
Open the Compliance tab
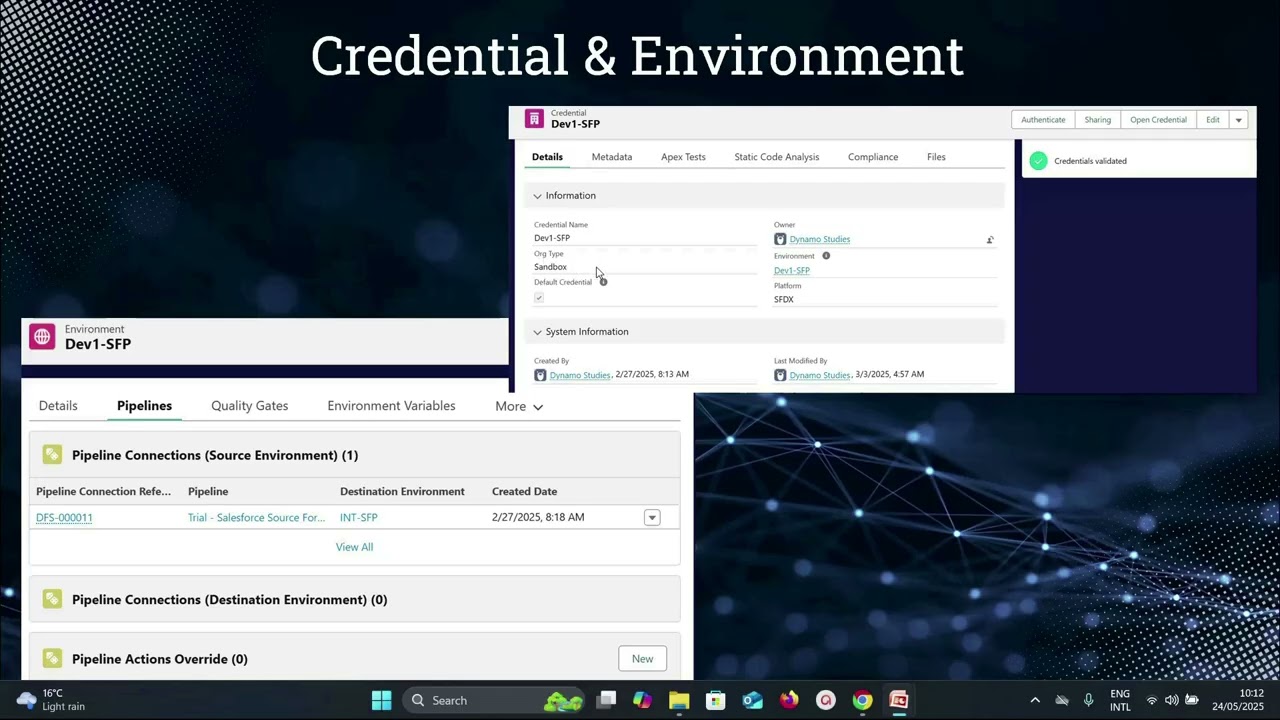click(873, 157)
